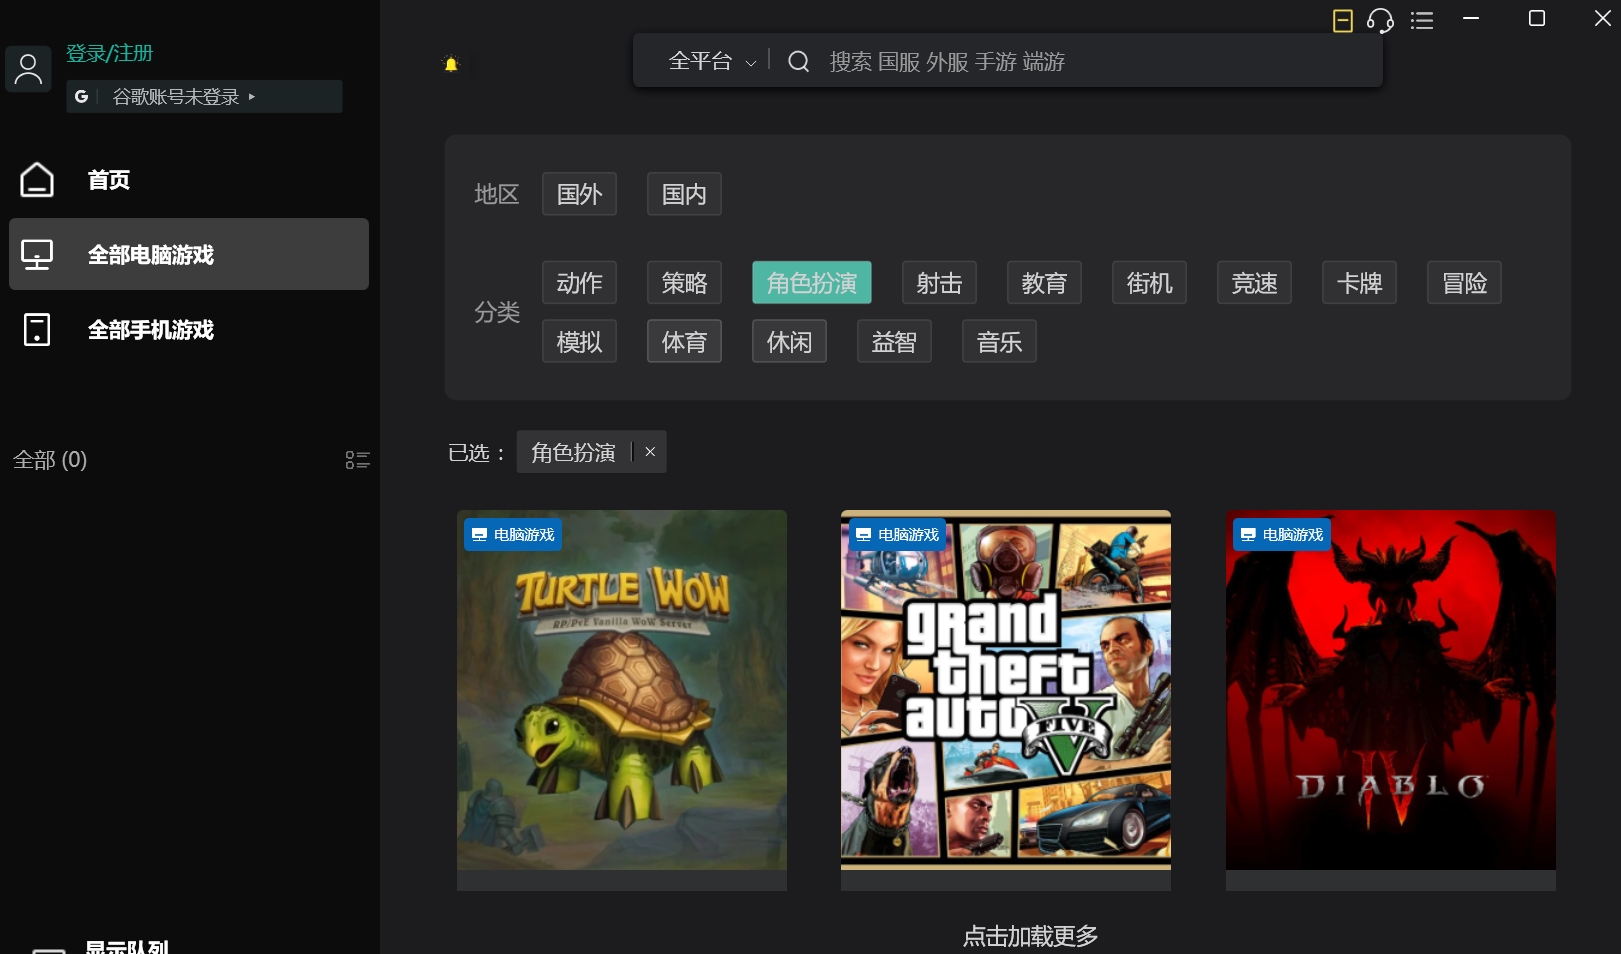
Task: Open the 全平台 platform dropdown
Action: tap(712, 61)
